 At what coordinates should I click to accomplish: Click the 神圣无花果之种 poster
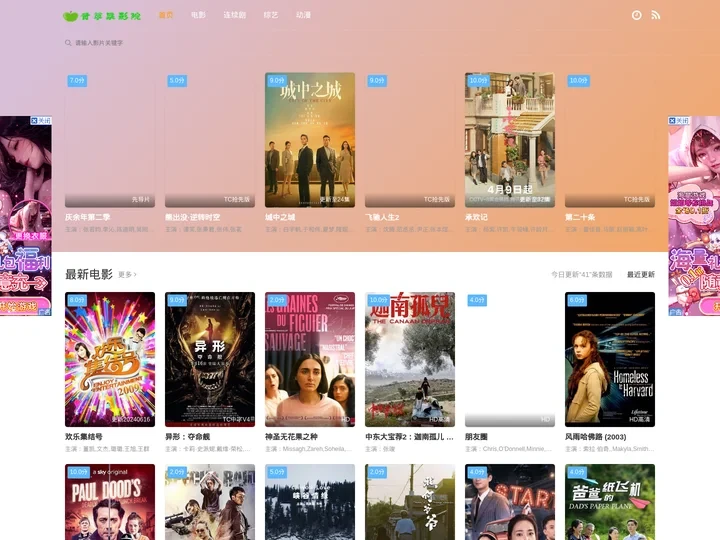tap(310, 360)
